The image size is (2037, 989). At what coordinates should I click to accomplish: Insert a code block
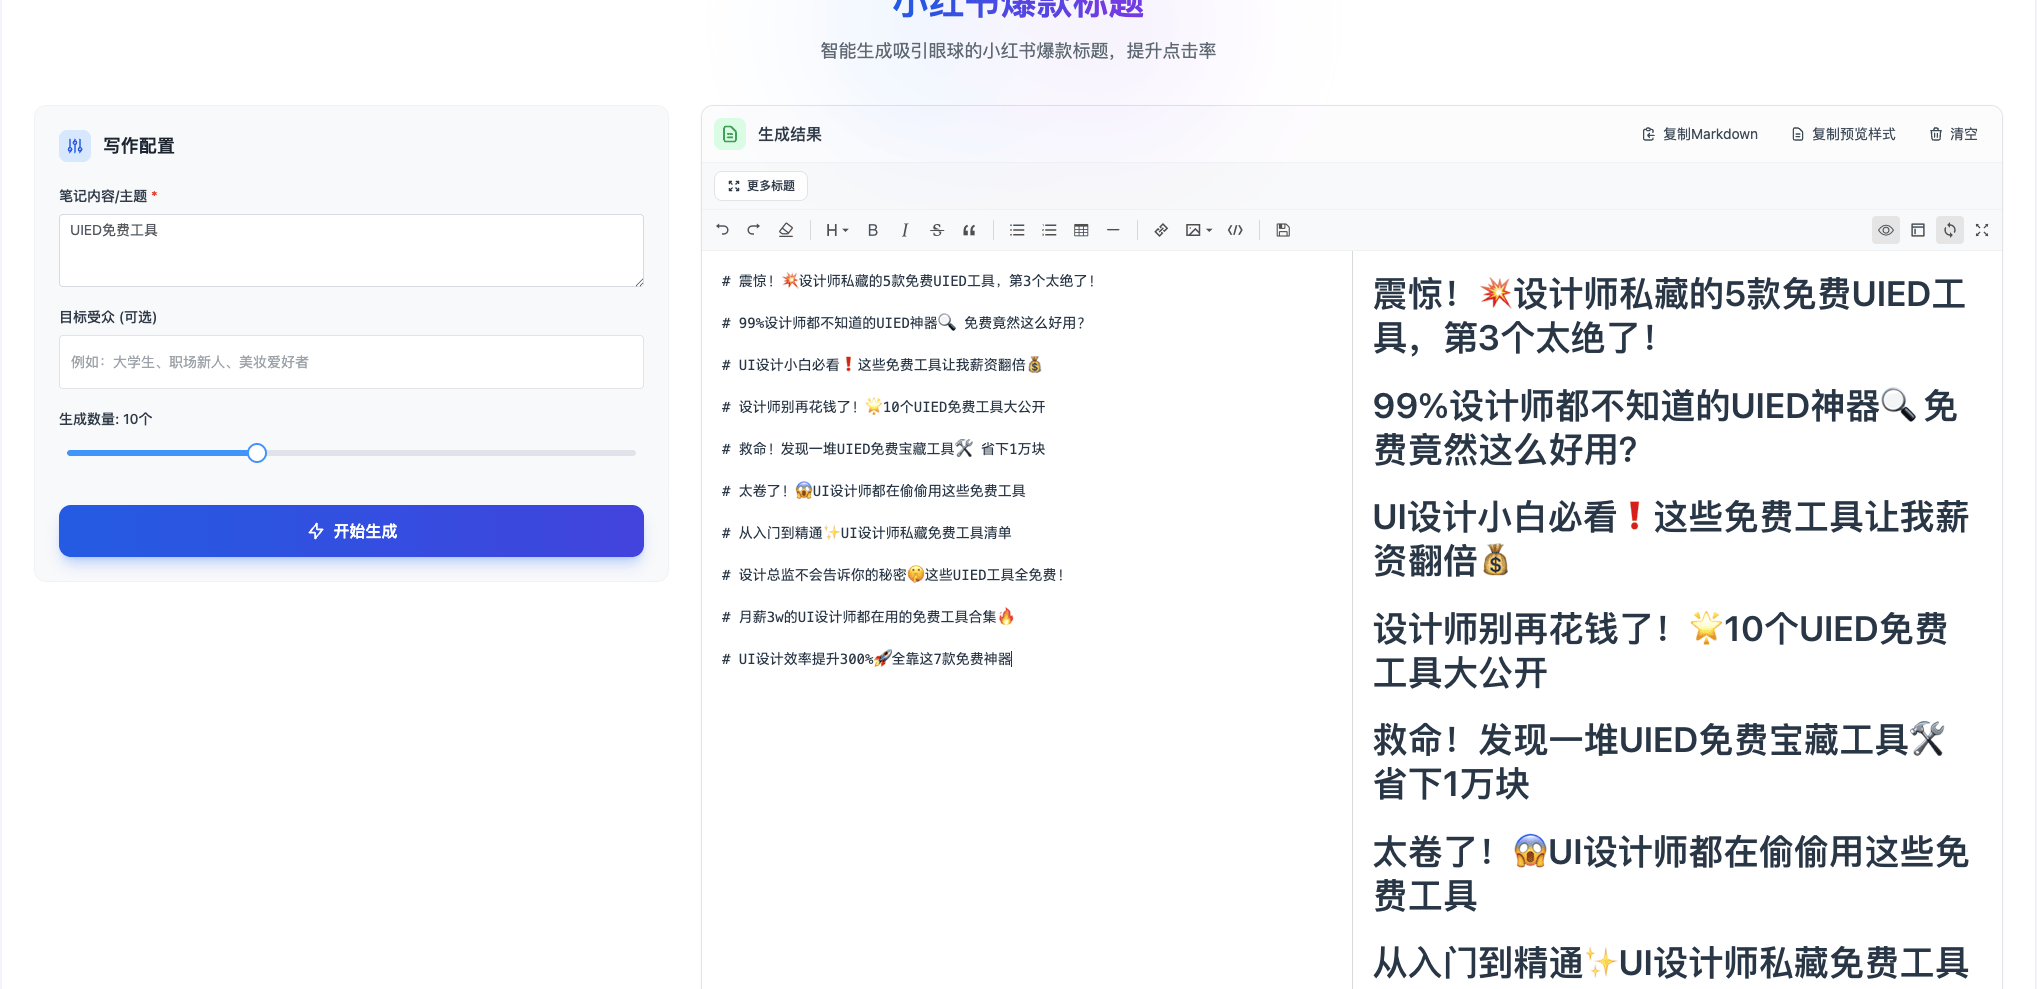pyautogui.click(x=1235, y=230)
